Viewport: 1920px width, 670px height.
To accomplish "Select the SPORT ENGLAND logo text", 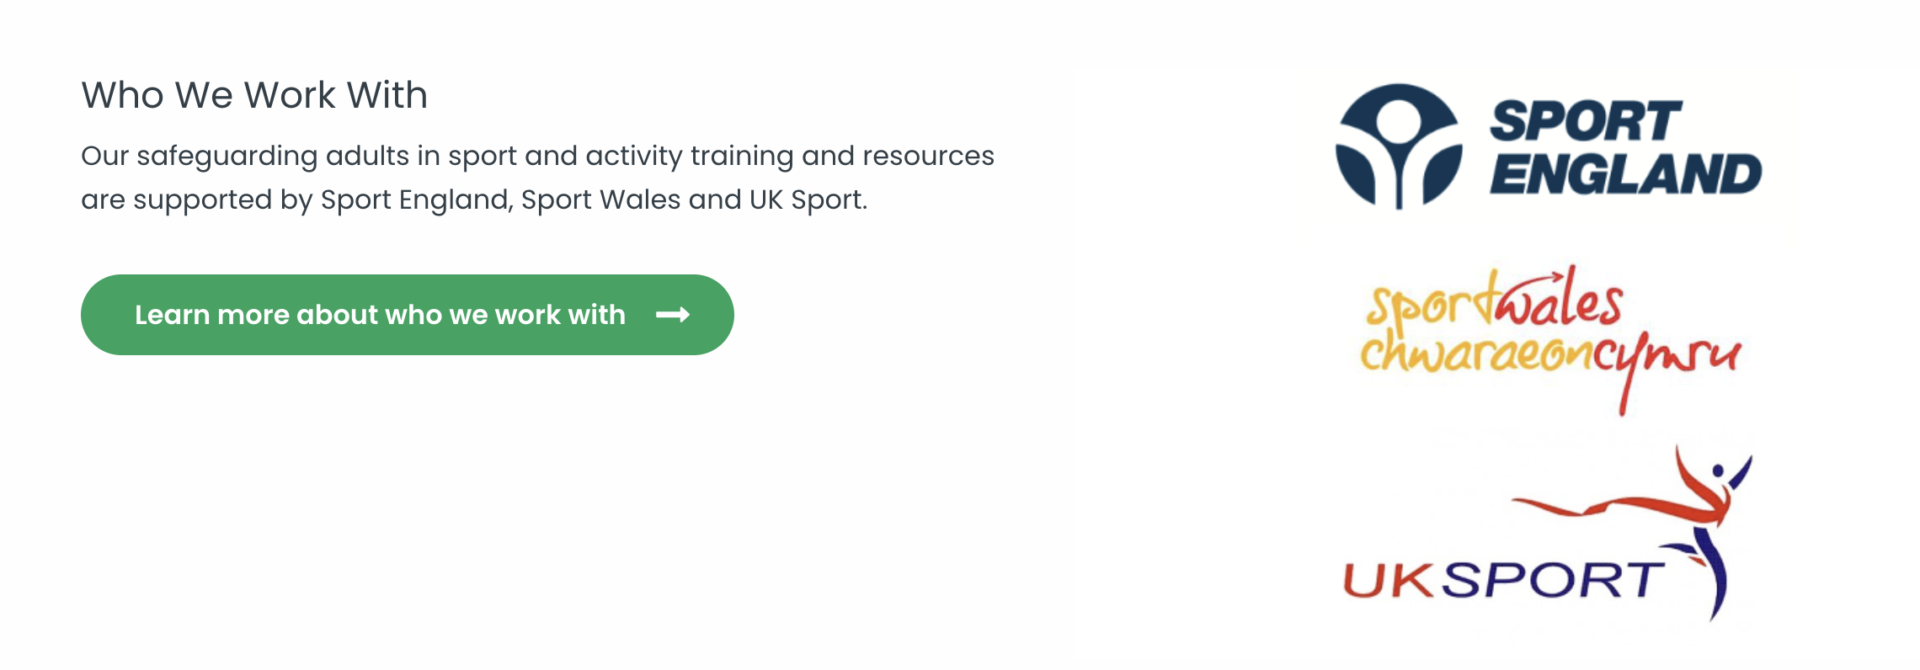I will 1625,147.
